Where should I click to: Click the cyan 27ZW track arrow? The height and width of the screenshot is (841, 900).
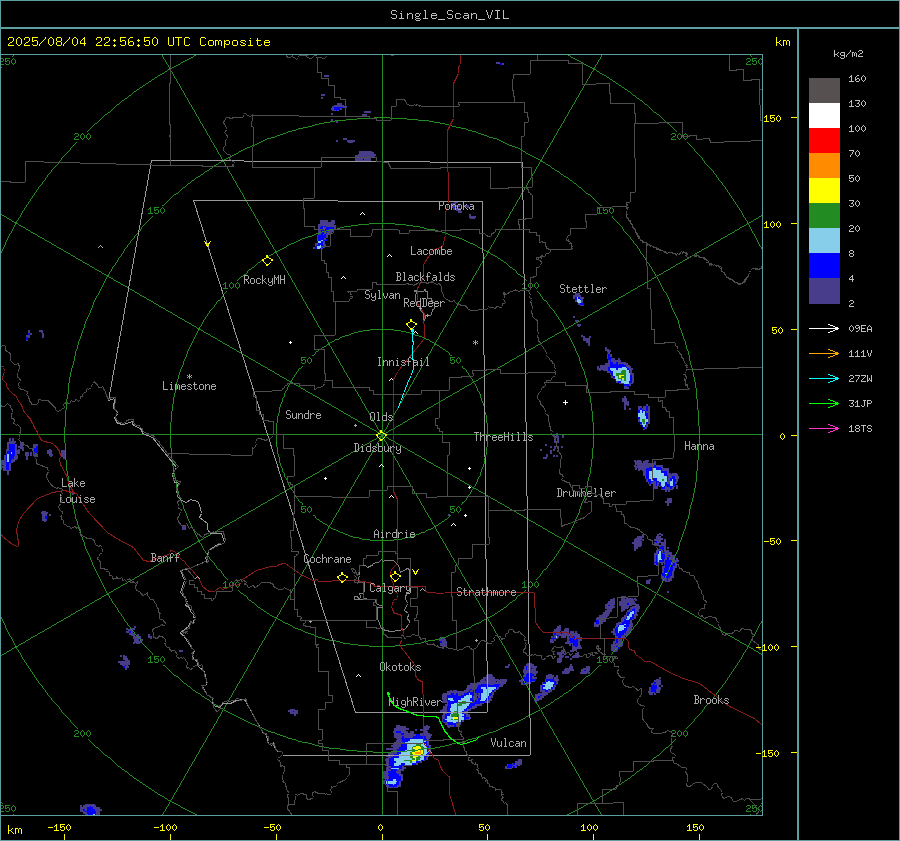[824, 378]
